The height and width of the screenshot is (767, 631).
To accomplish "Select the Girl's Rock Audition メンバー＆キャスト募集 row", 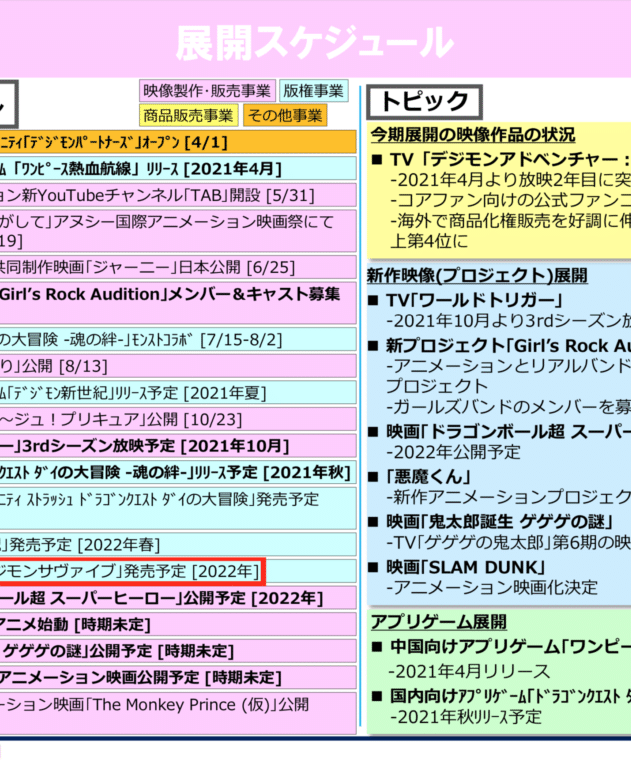I will [x=178, y=303].
